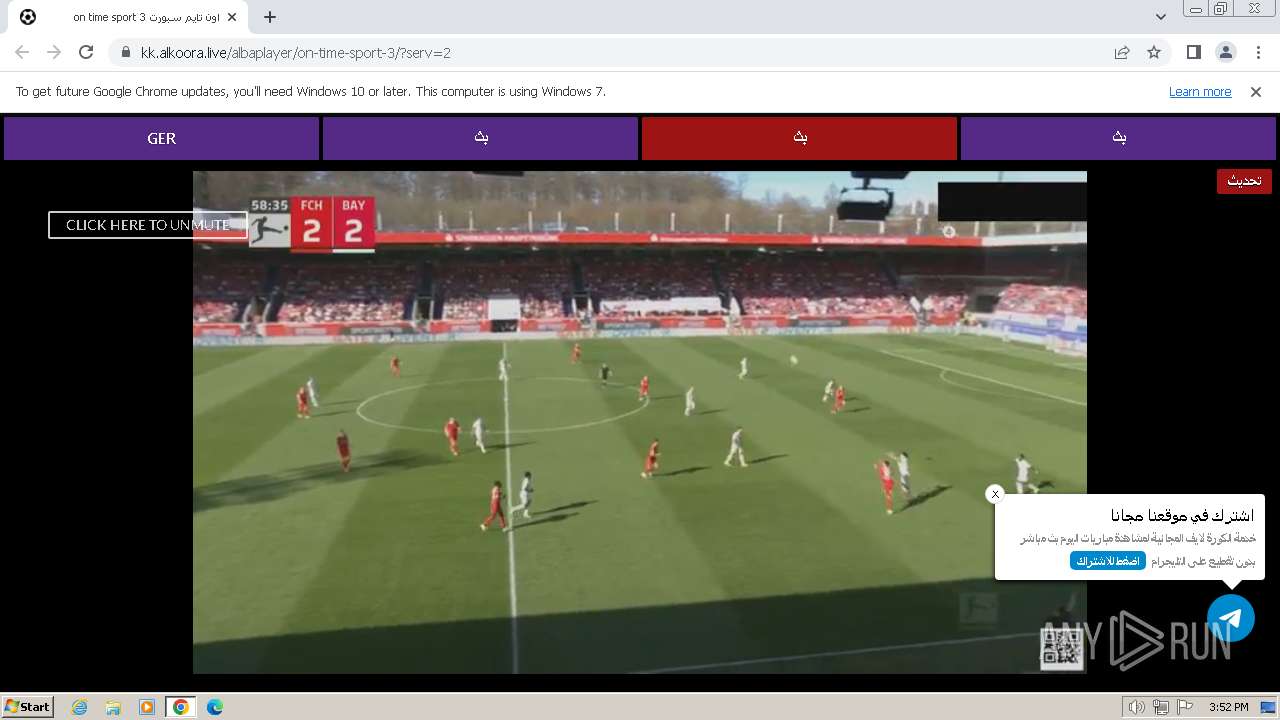This screenshot has height=720, width=1280.
Task: Switch to Chrome in the taskbar
Action: coord(181,707)
